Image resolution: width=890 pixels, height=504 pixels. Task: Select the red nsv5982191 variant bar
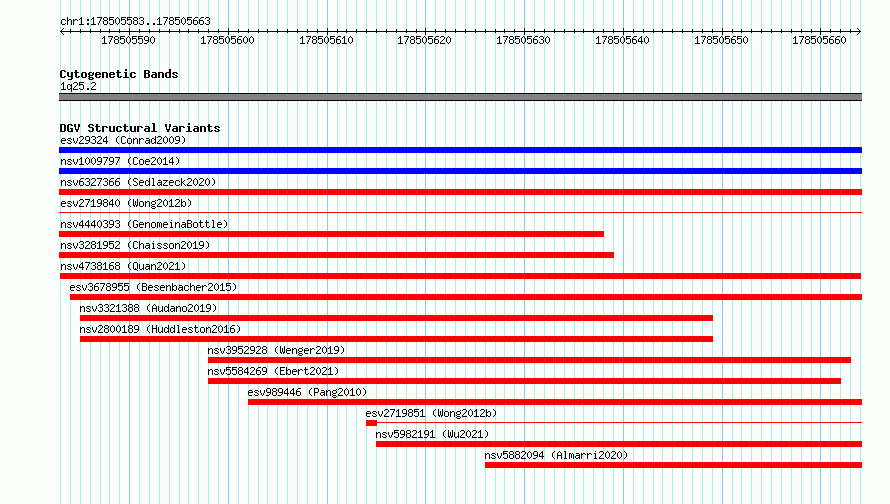coord(619,444)
